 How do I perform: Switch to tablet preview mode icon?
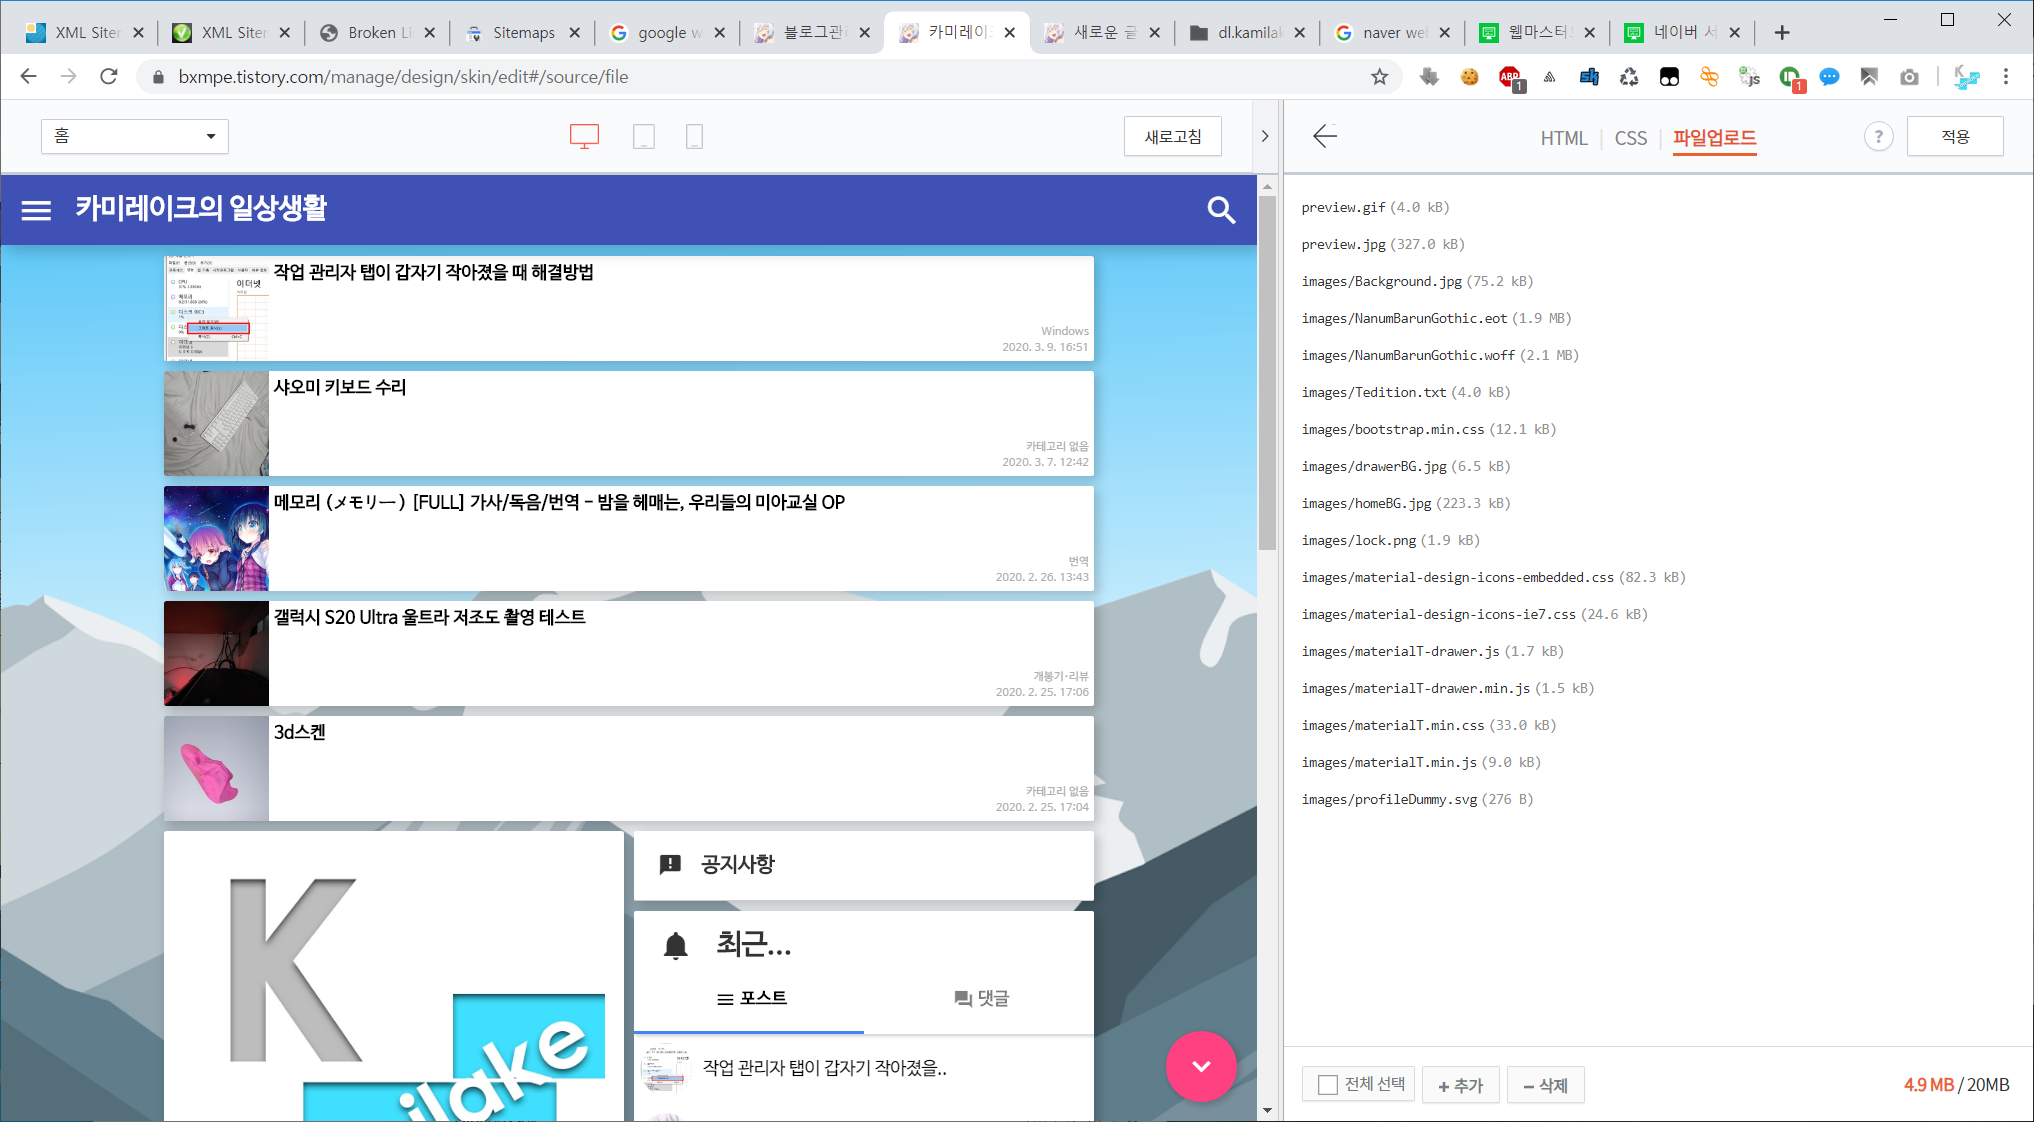coord(644,137)
